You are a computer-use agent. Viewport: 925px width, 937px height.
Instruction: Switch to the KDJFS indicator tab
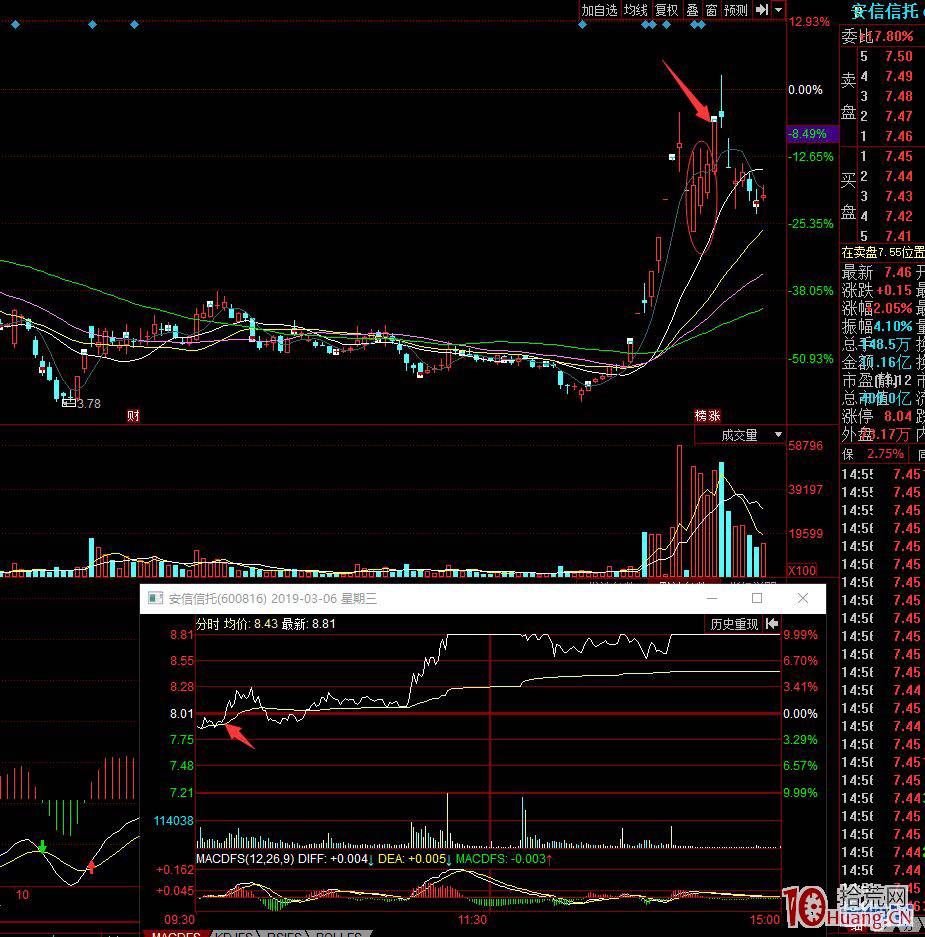pos(234,933)
